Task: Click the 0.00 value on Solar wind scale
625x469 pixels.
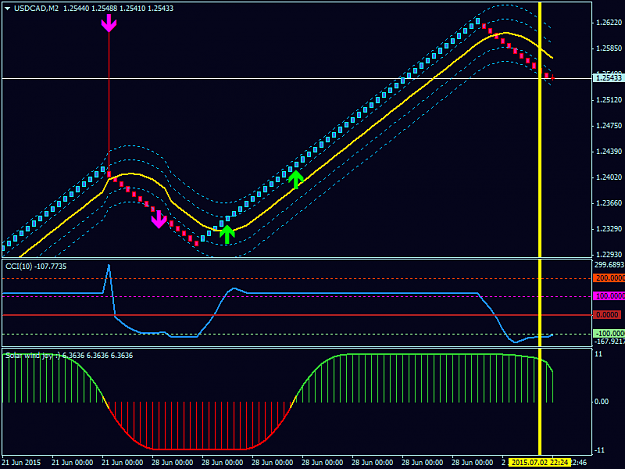Action: pyautogui.click(x=601, y=402)
